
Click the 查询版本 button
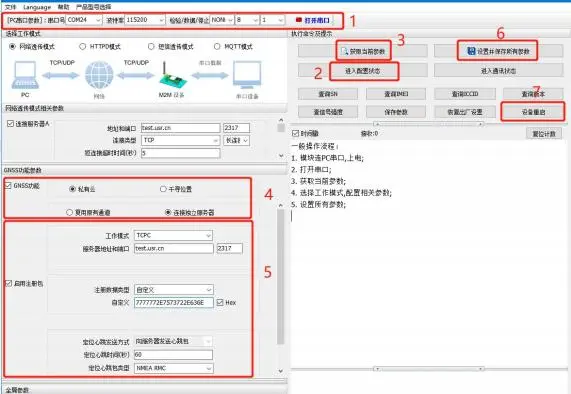point(533,94)
